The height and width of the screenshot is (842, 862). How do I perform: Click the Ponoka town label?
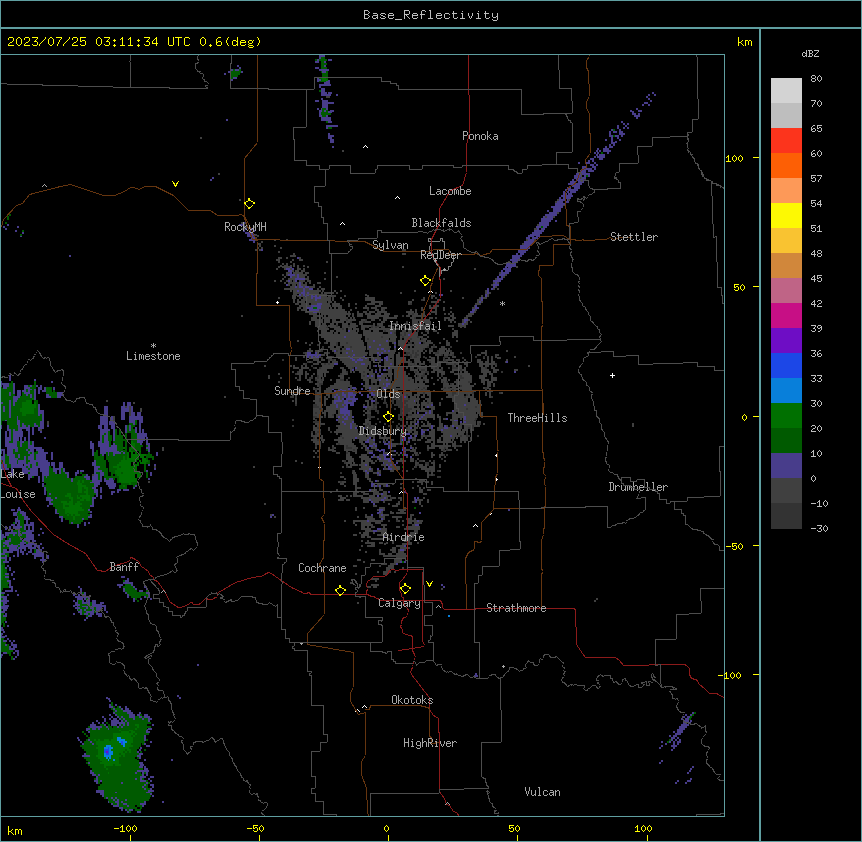pos(480,136)
